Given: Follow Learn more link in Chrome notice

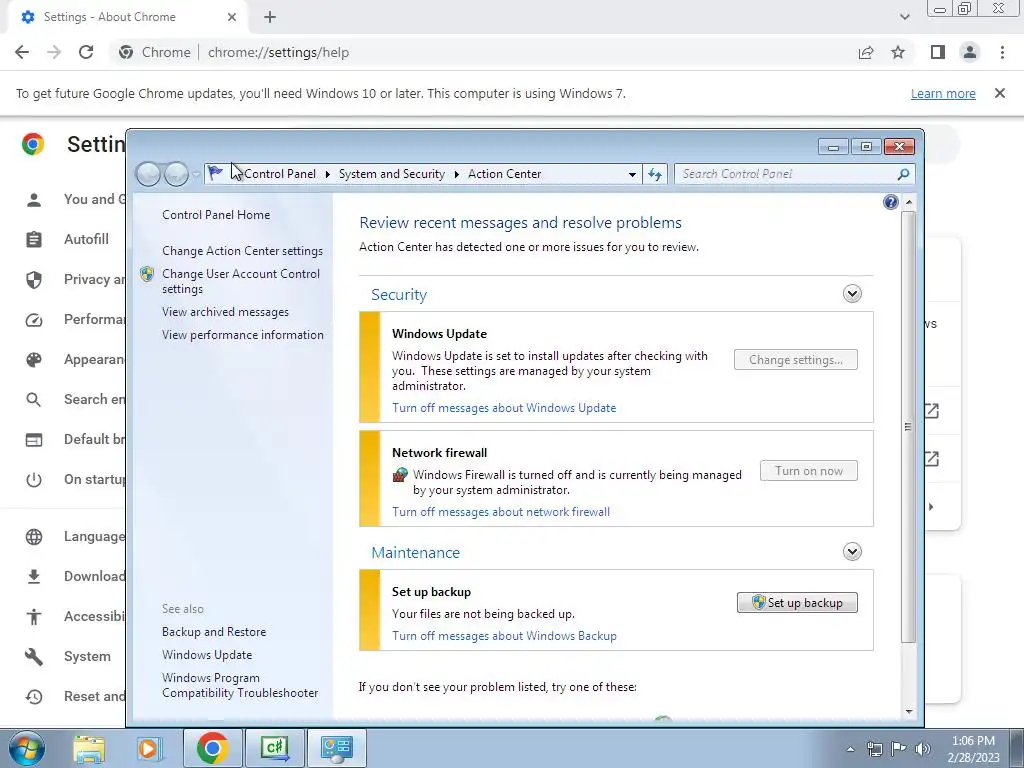Looking at the screenshot, I should coord(943,93).
